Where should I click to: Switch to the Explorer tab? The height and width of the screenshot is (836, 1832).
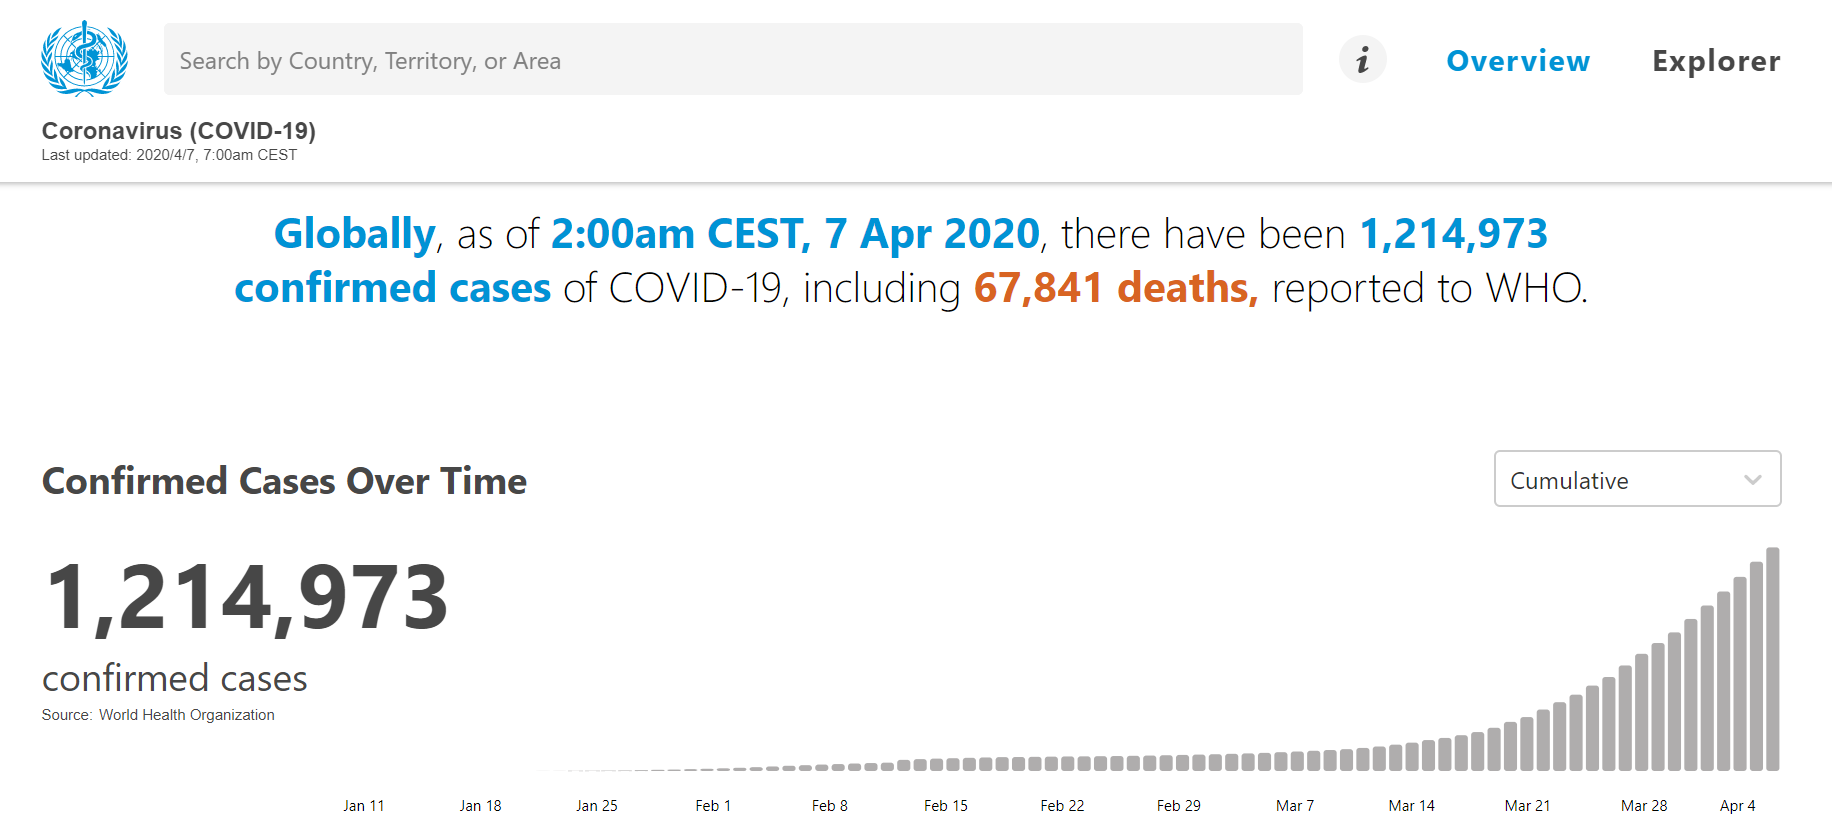[1716, 61]
